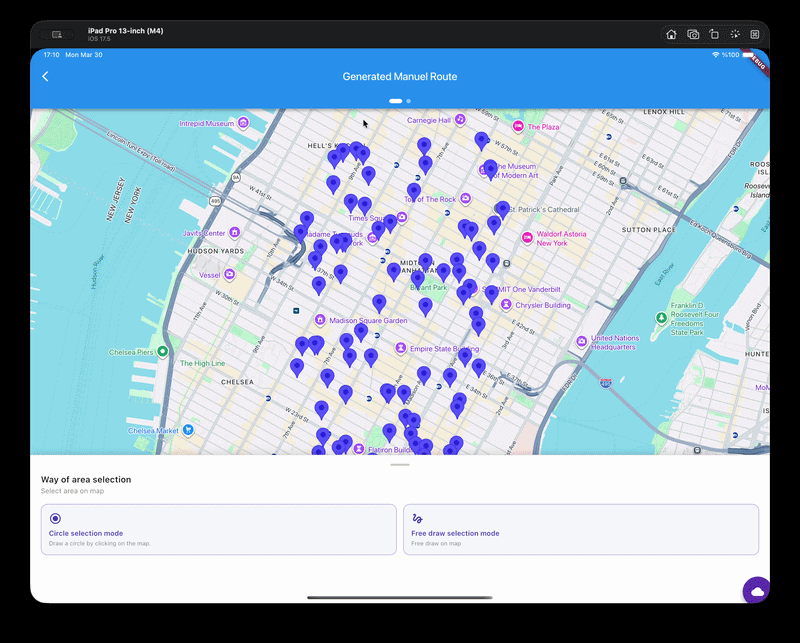Rotate the simulated iPad device
Image resolution: width=800 pixels, height=643 pixels.
(x=714, y=34)
